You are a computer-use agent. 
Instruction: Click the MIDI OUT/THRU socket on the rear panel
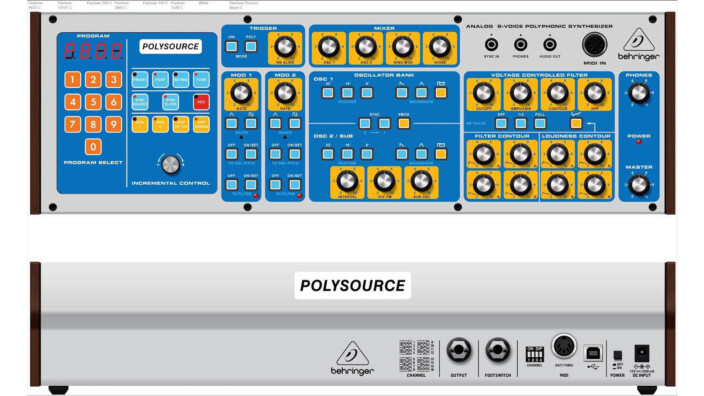(564, 346)
